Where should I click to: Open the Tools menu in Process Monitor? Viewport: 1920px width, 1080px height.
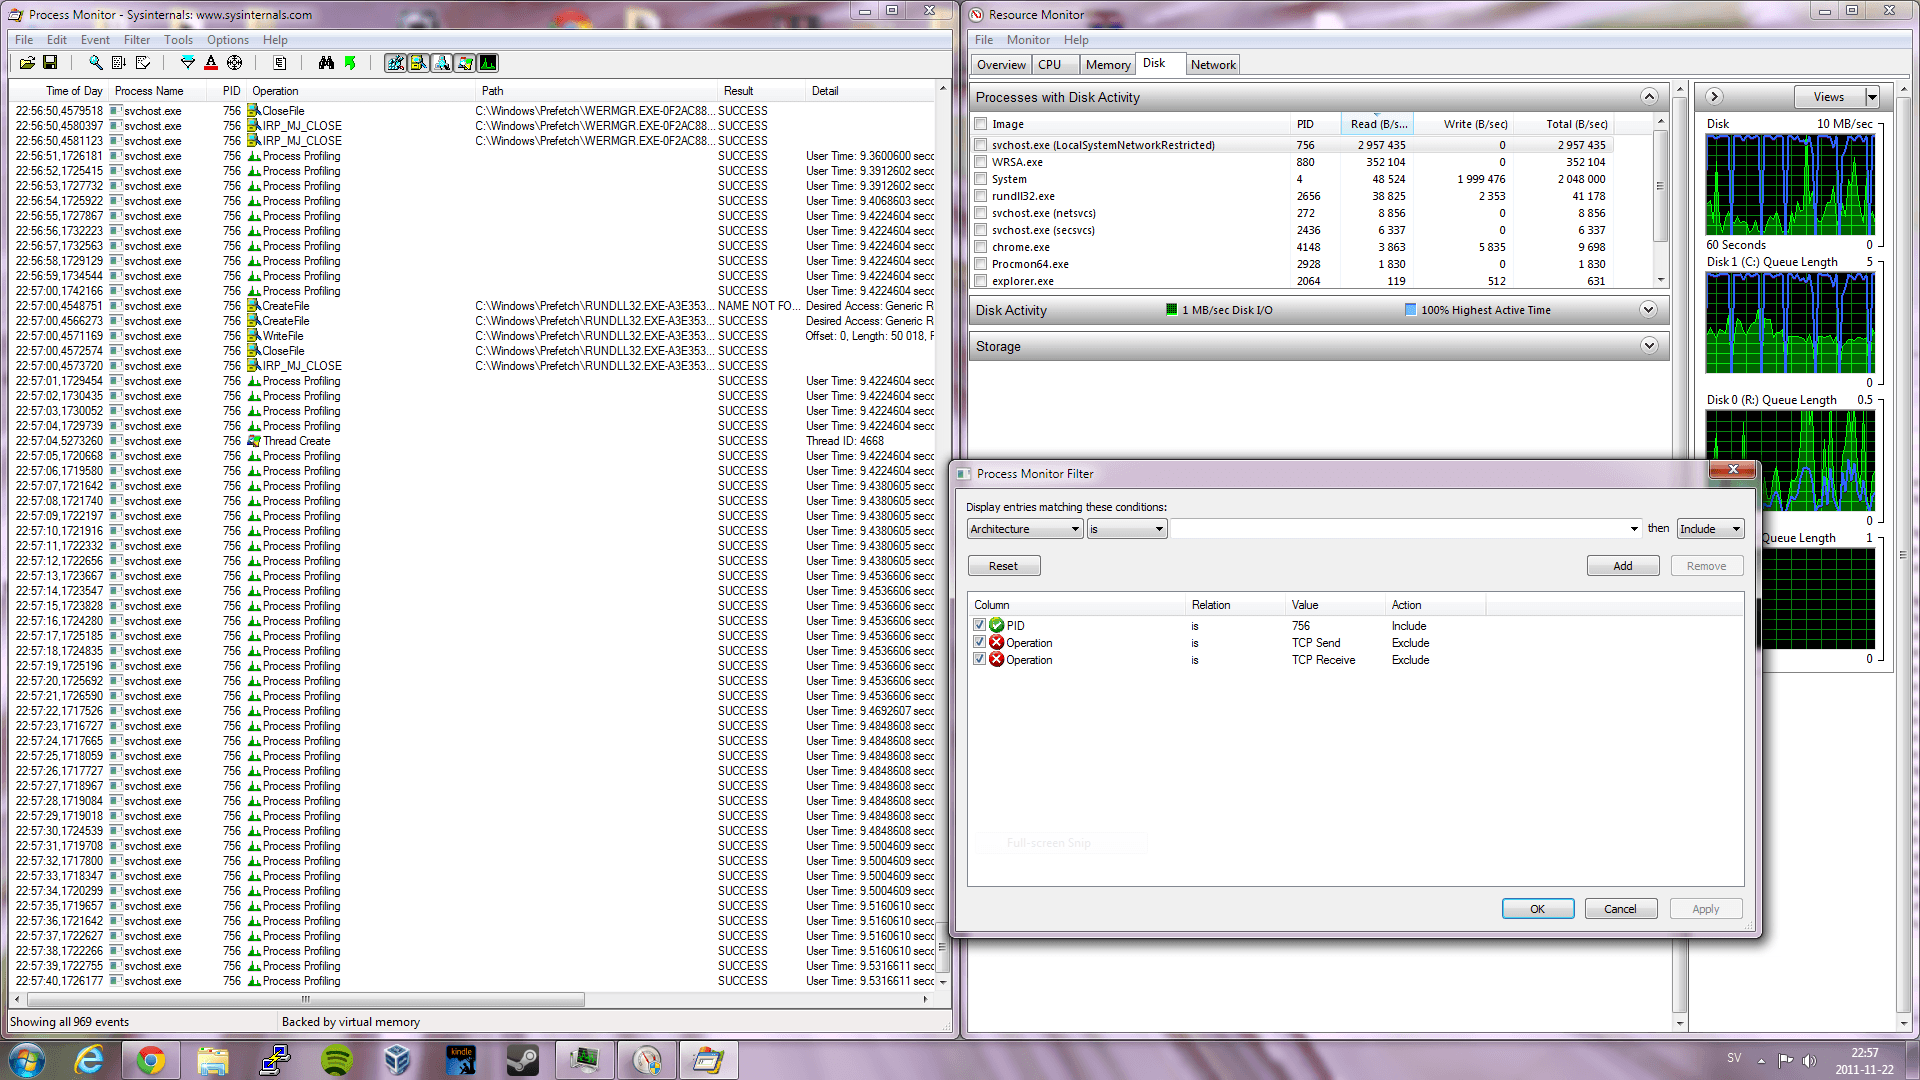(x=178, y=40)
